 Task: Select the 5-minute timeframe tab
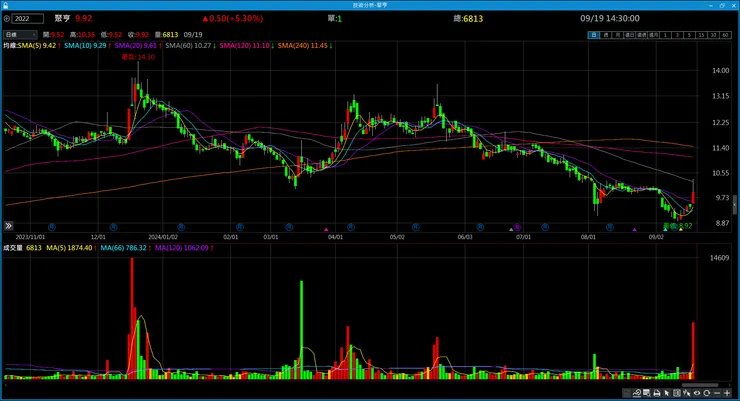pyautogui.click(x=690, y=35)
